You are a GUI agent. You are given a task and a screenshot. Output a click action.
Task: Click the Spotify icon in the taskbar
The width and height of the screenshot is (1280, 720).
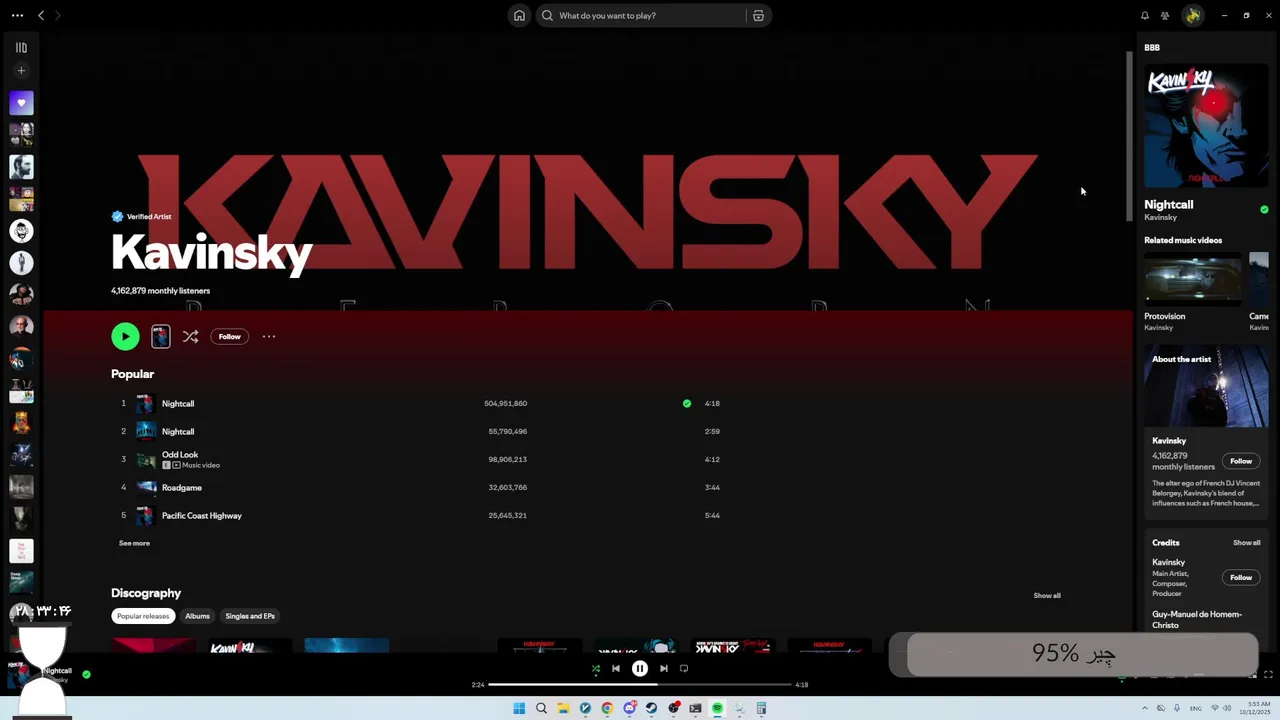click(x=717, y=708)
